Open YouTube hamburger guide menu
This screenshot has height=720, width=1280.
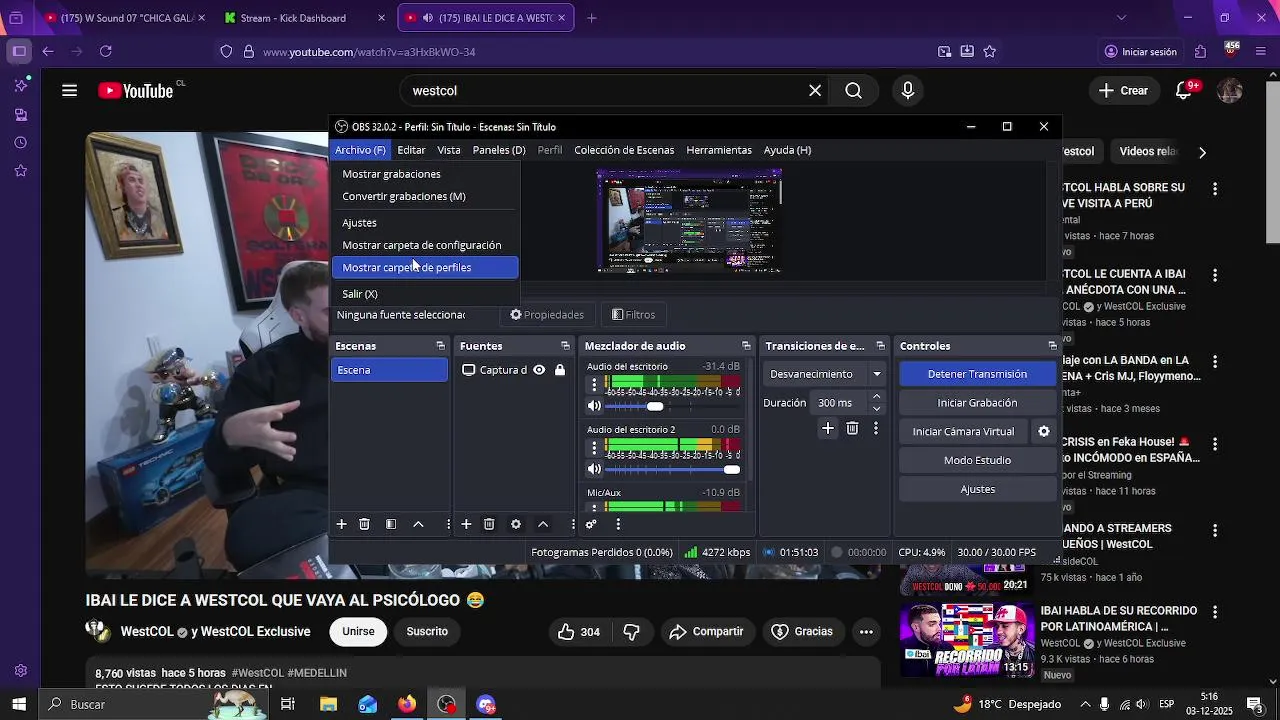coord(69,91)
